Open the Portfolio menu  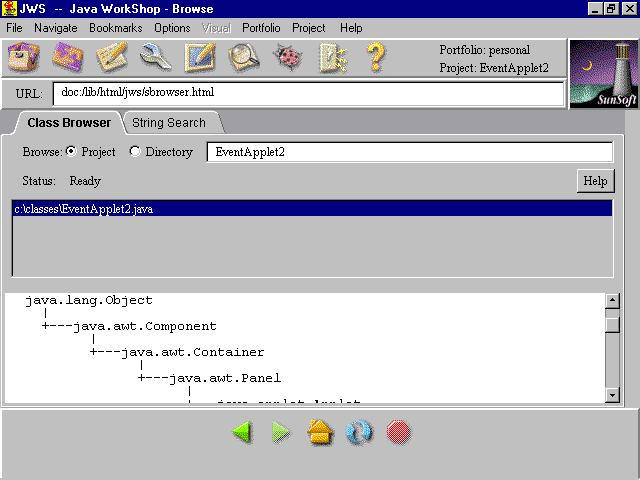pyautogui.click(x=261, y=28)
